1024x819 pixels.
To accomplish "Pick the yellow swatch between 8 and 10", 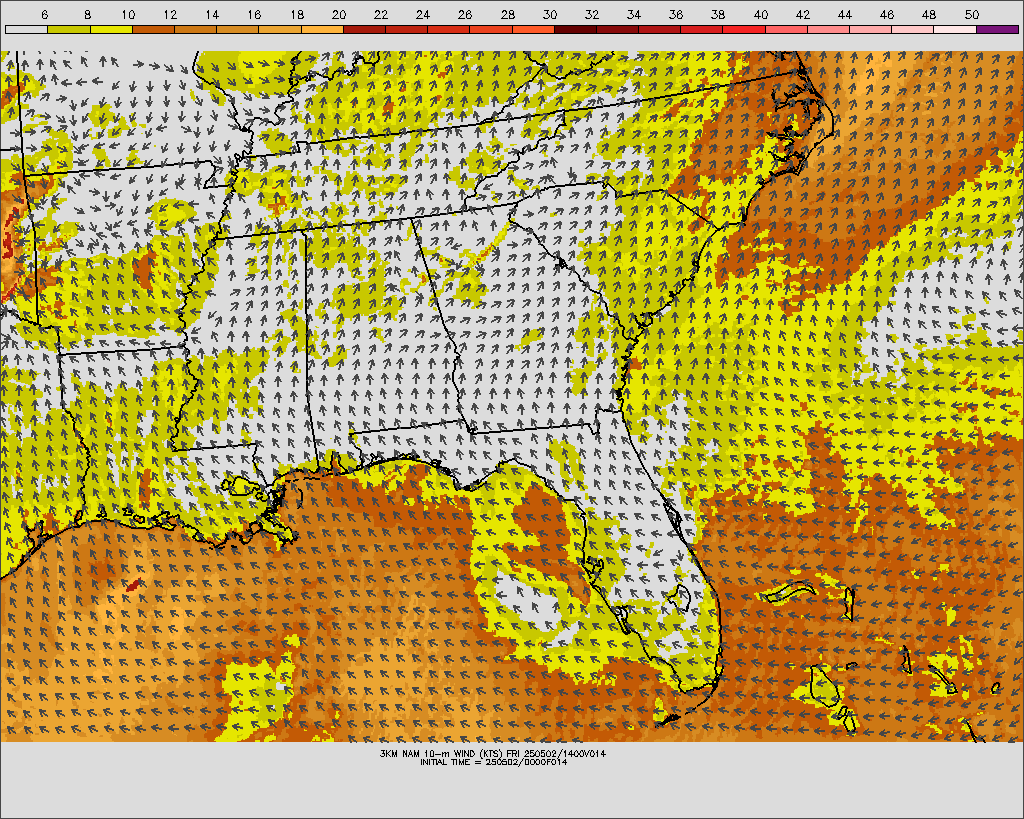I will tap(111, 29).
